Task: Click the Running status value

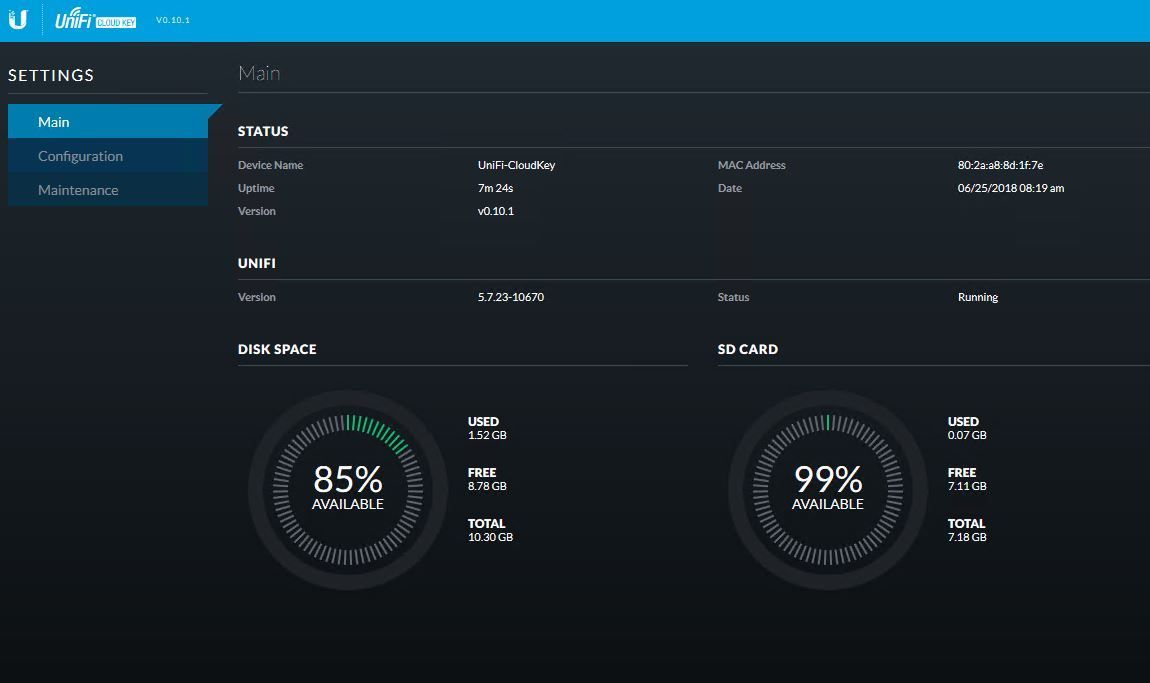Action: coord(977,297)
